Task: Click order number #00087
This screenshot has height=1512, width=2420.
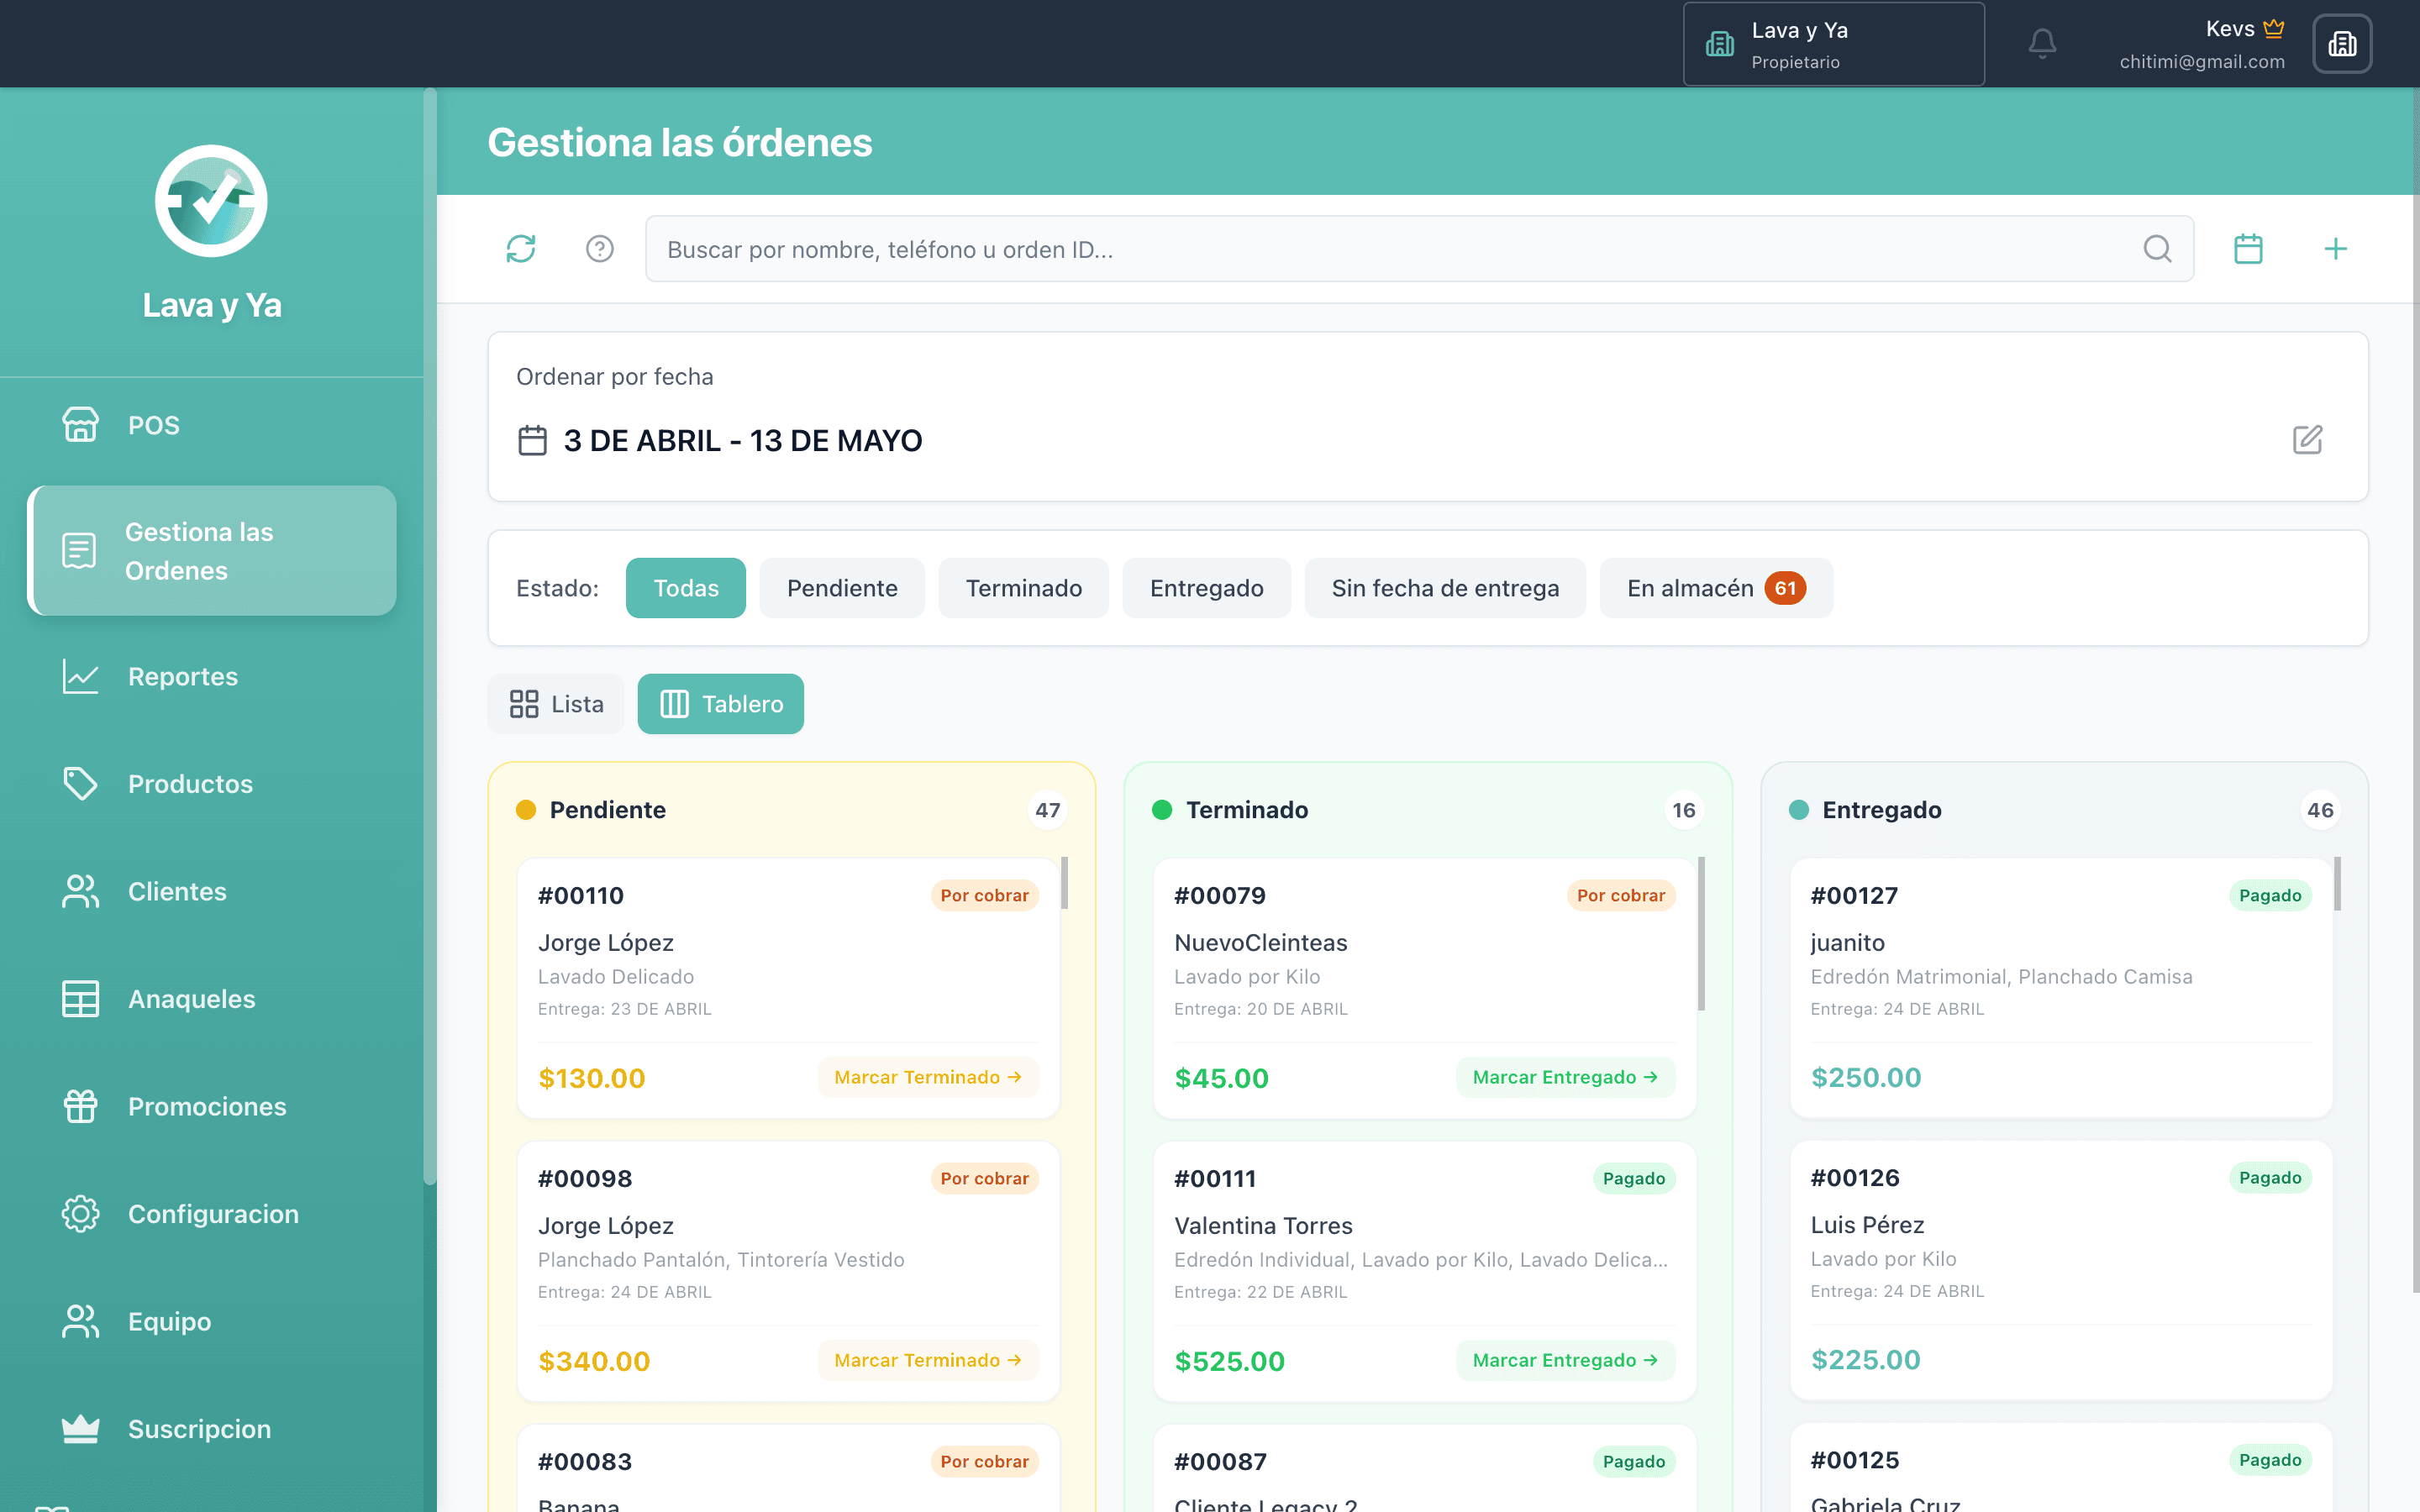Action: point(1220,1461)
